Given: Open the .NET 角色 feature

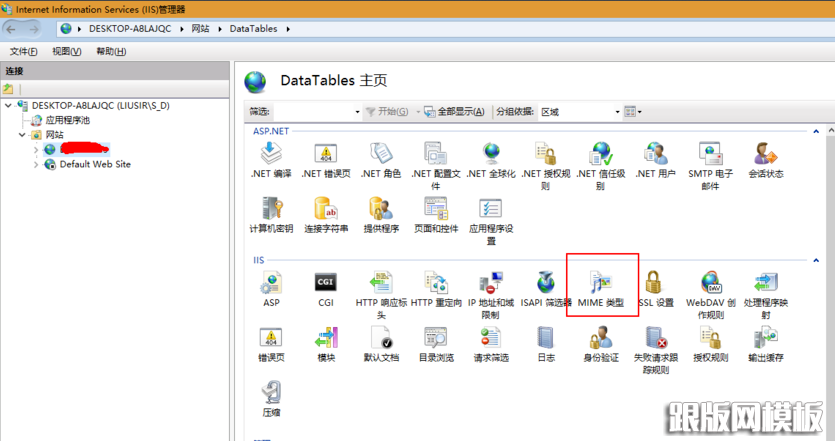Looking at the screenshot, I should tap(381, 160).
